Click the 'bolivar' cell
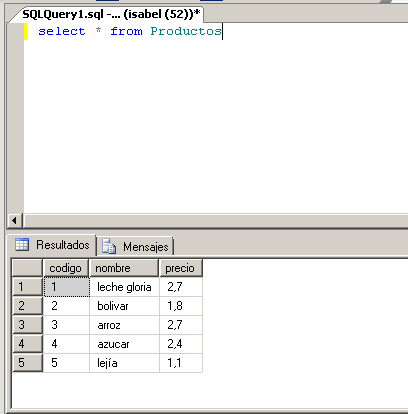Image resolution: width=408 pixels, height=414 pixels. click(x=125, y=306)
